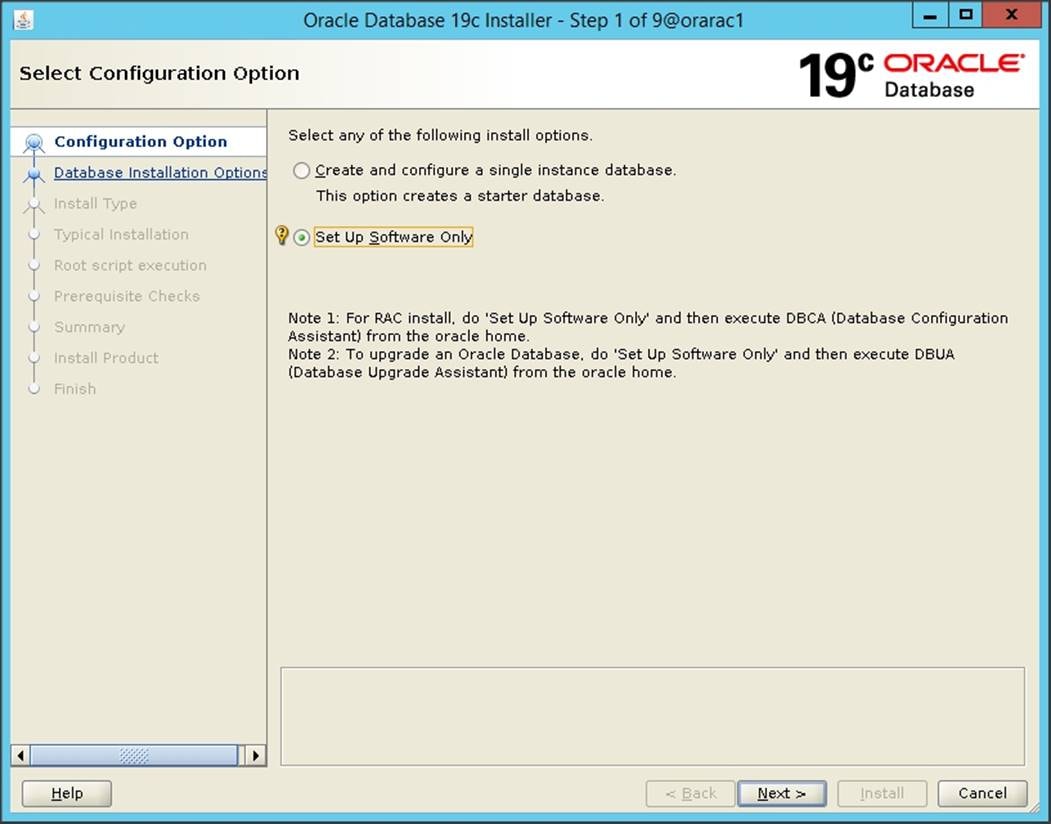Open the Help button
Image resolution: width=1051 pixels, height=824 pixels.
67,793
